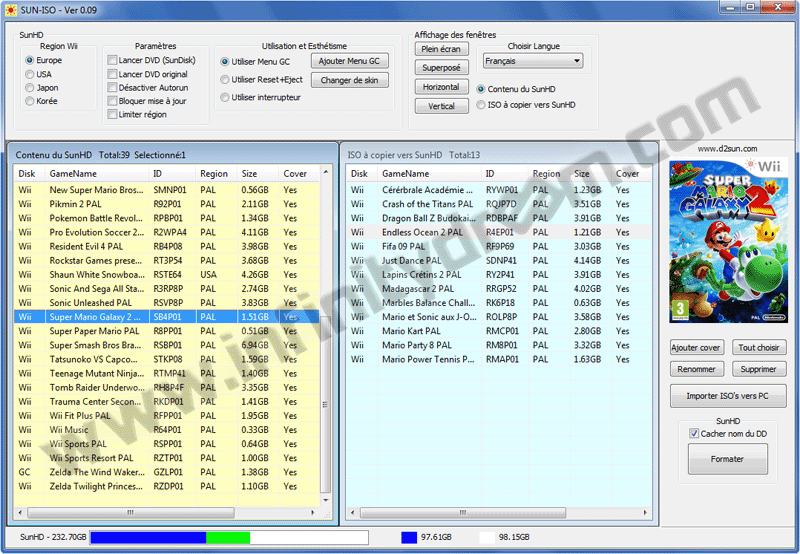This screenshot has width=800, height=554.
Task: Tick the Désactiver Autorun option
Action: 112,88
